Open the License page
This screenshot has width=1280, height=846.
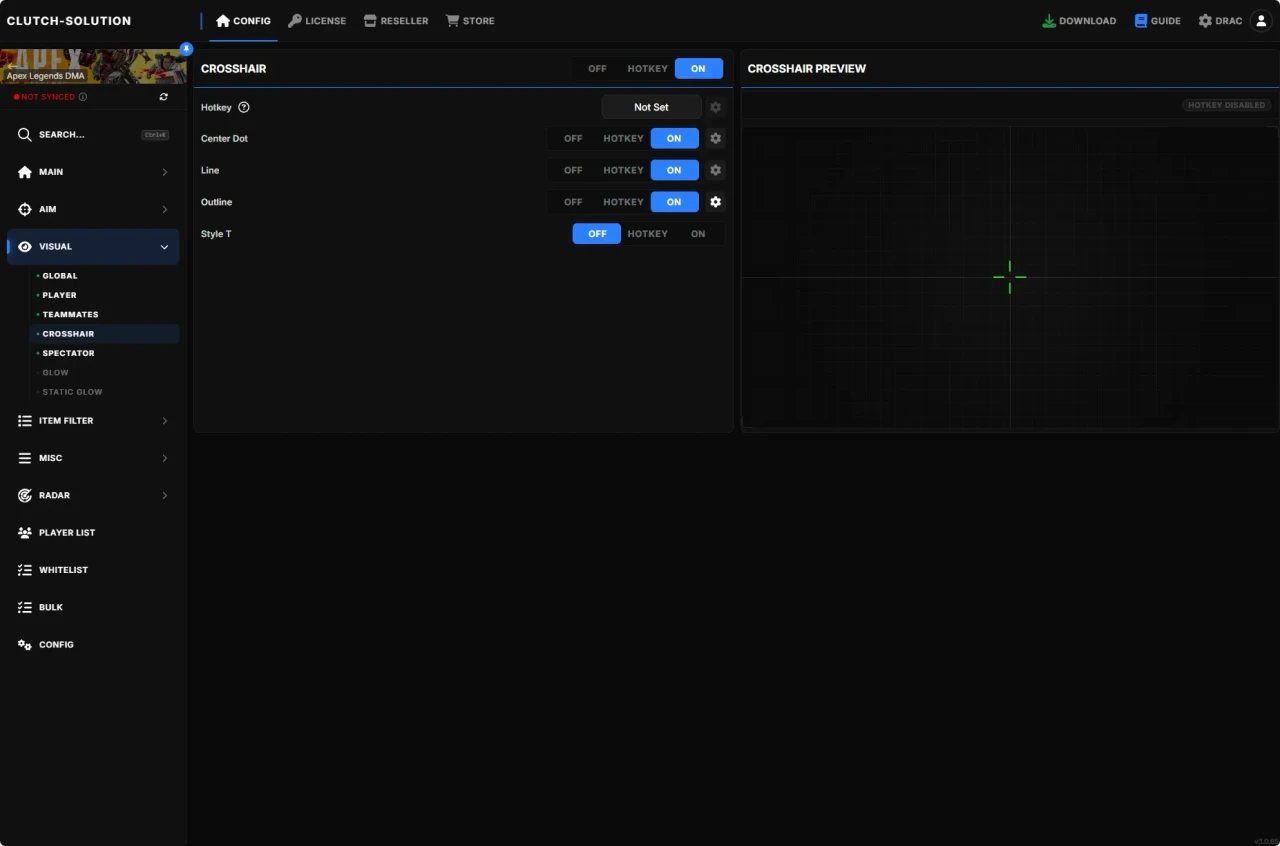(317, 20)
